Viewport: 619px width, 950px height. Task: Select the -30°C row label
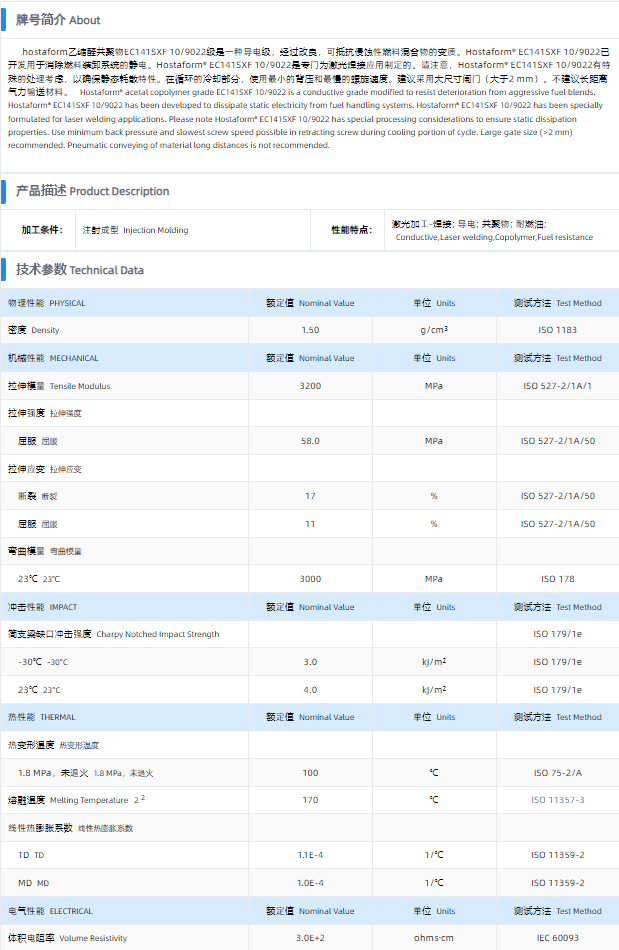(x=43, y=662)
